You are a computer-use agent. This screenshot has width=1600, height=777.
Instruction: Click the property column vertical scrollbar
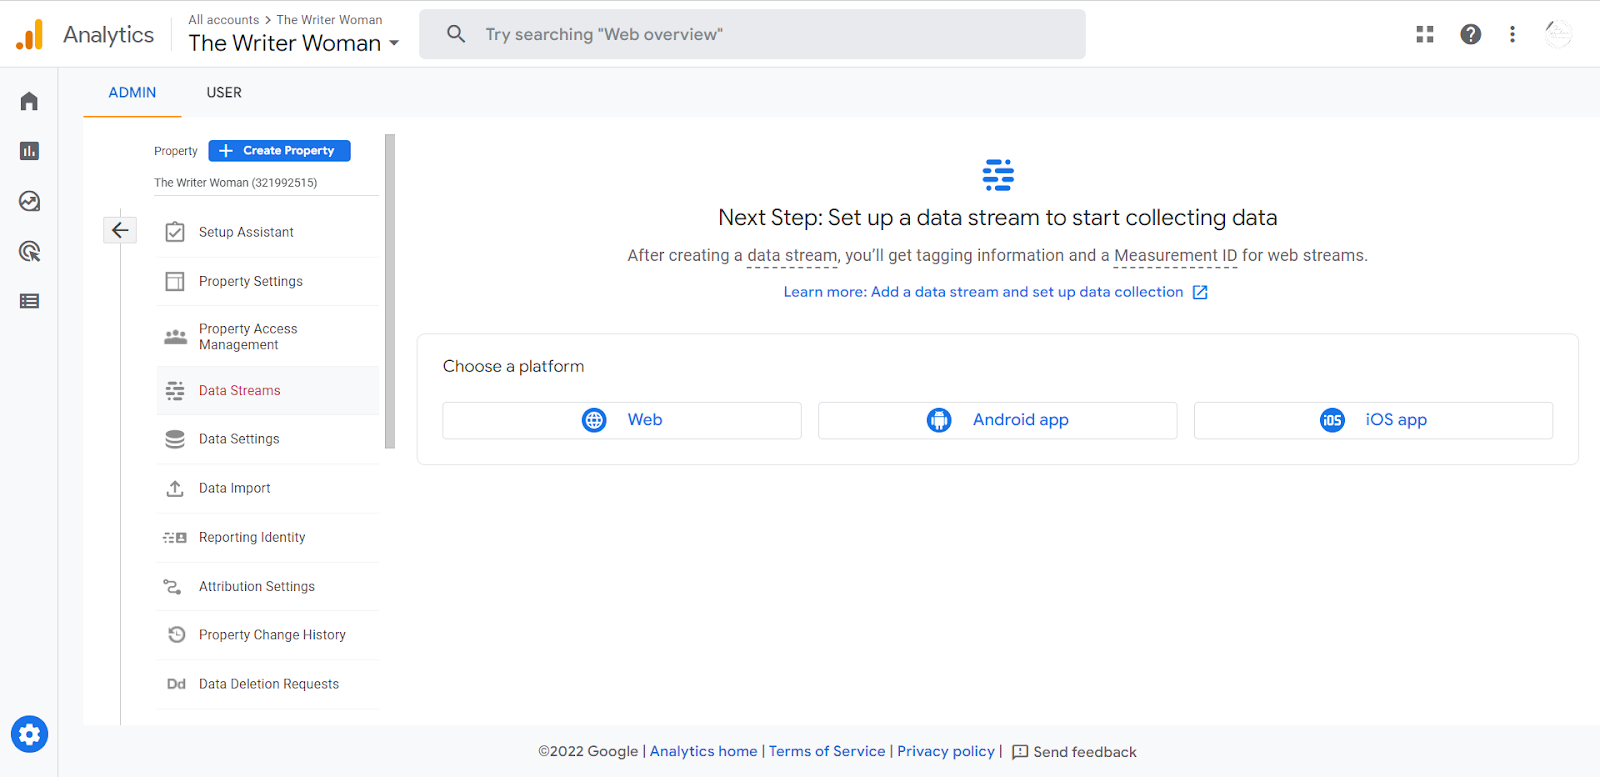(390, 291)
